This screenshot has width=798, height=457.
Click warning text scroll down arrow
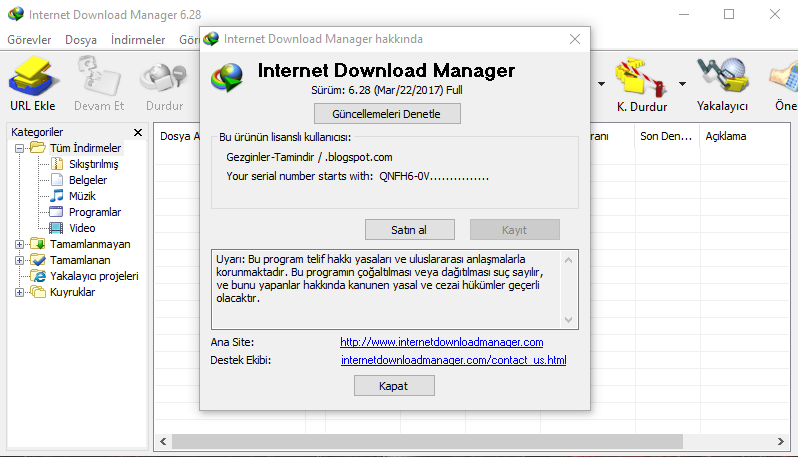click(x=569, y=320)
